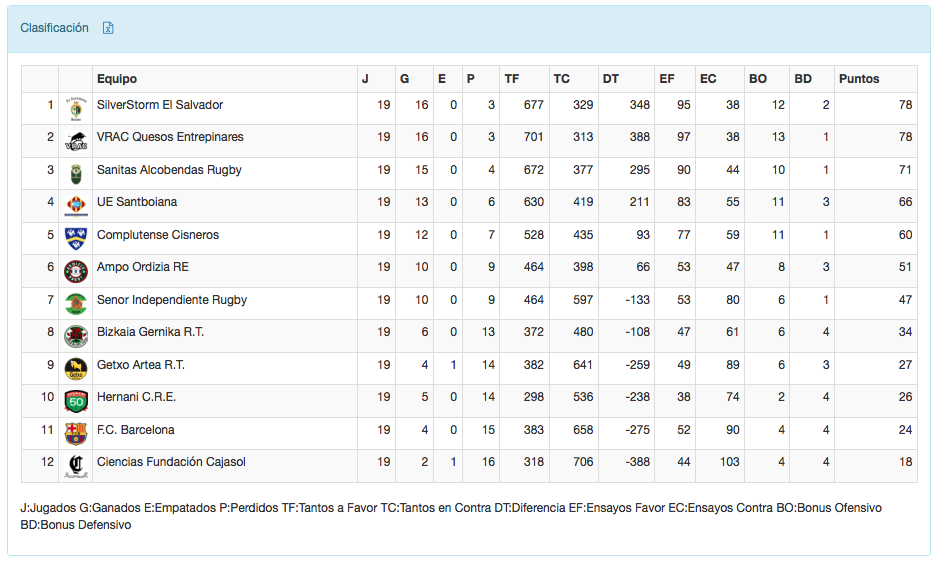Click the Sanitas Alcobendas Rugby logo
This screenshot has height=562, width=937.
click(x=75, y=173)
